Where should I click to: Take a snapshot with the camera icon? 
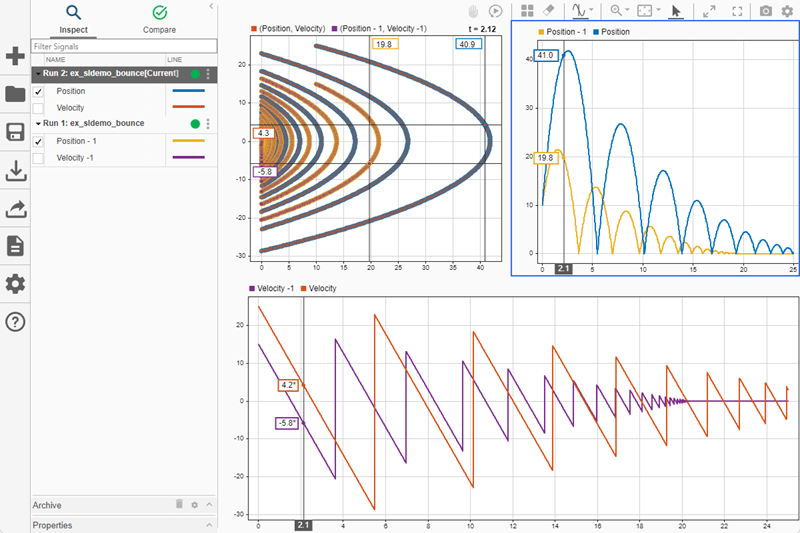765,11
